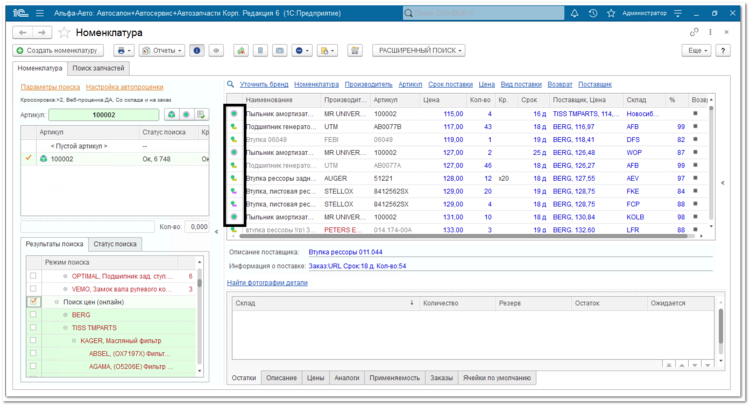Check the OPTIMAL Подшипник row checkbox

point(33,276)
